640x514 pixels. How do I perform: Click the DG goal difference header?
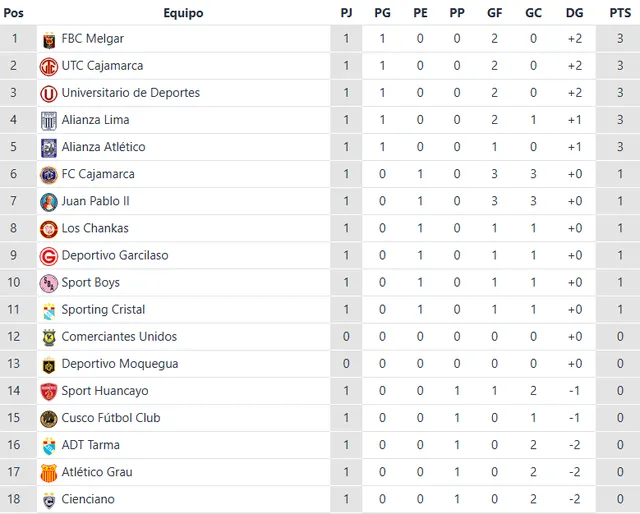(574, 13)
